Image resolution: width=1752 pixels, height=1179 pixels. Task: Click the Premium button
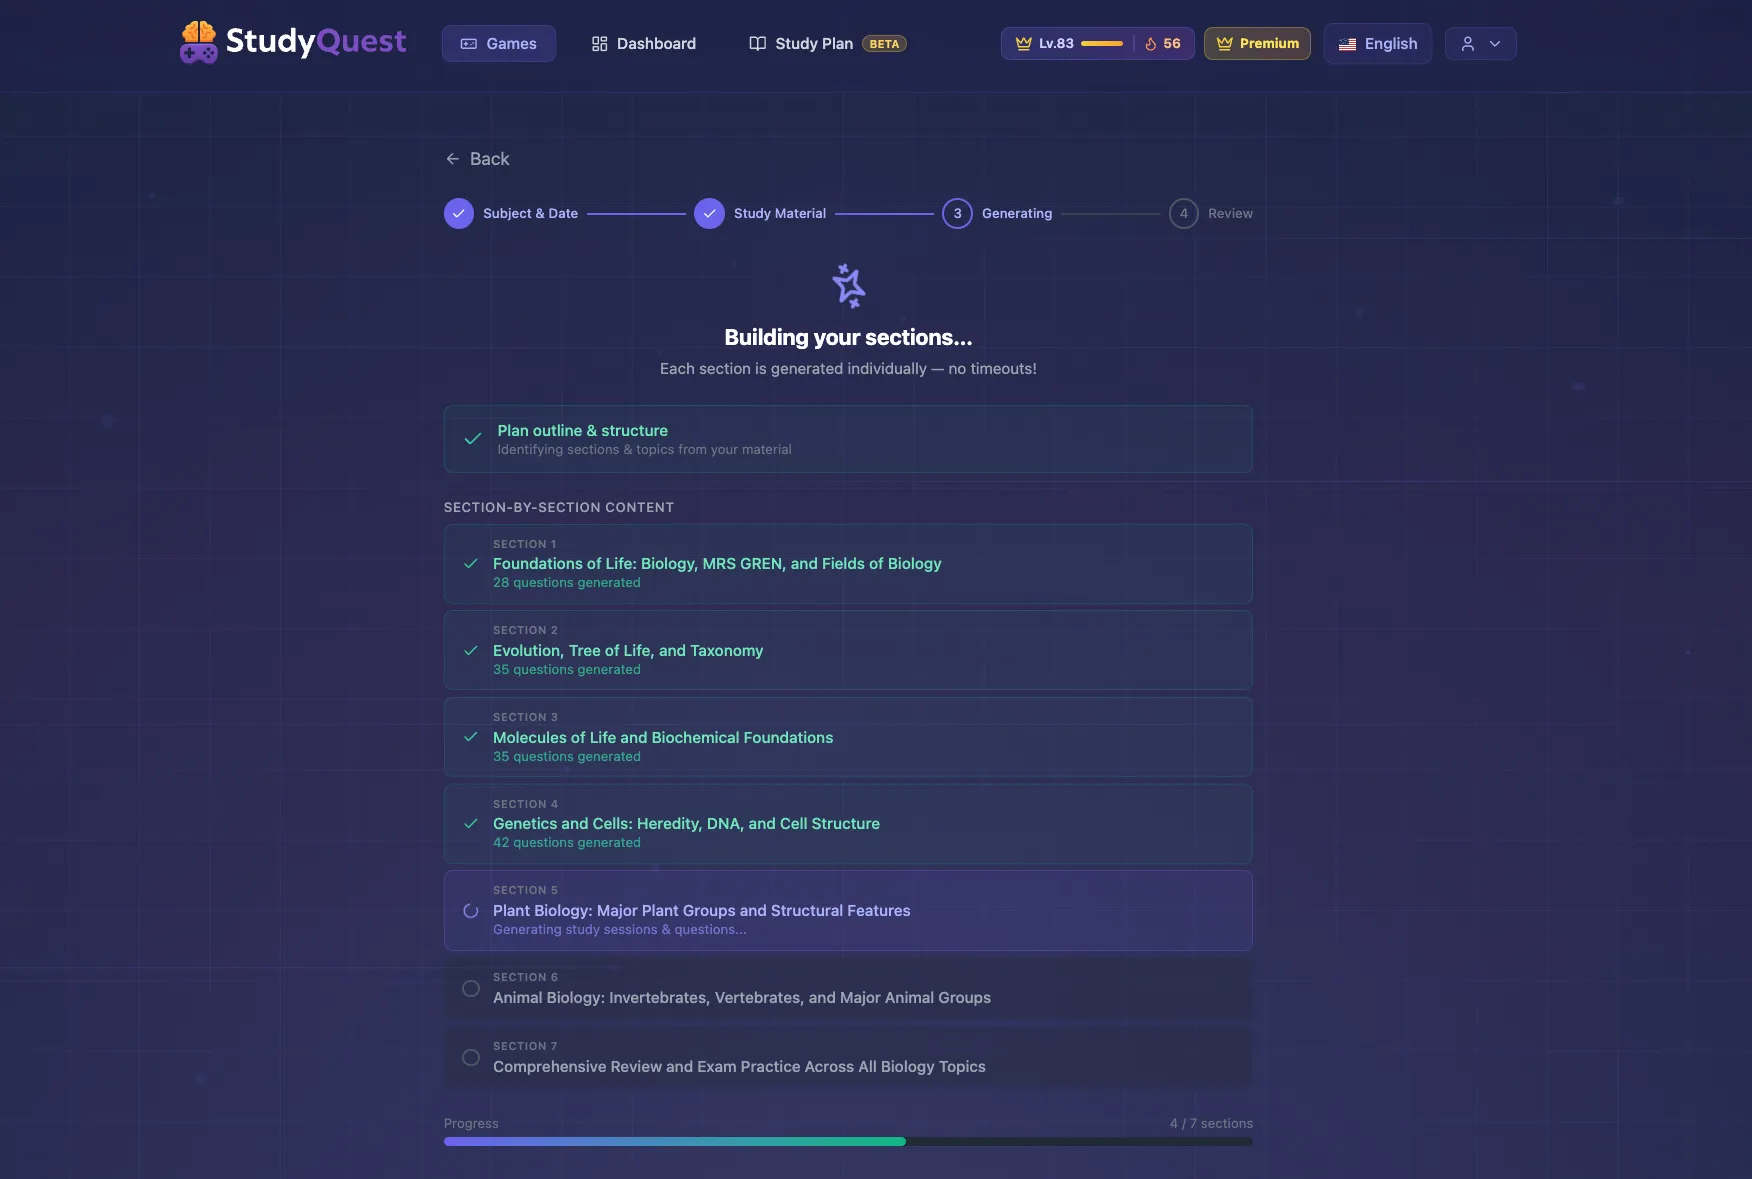coord(1257,44)
